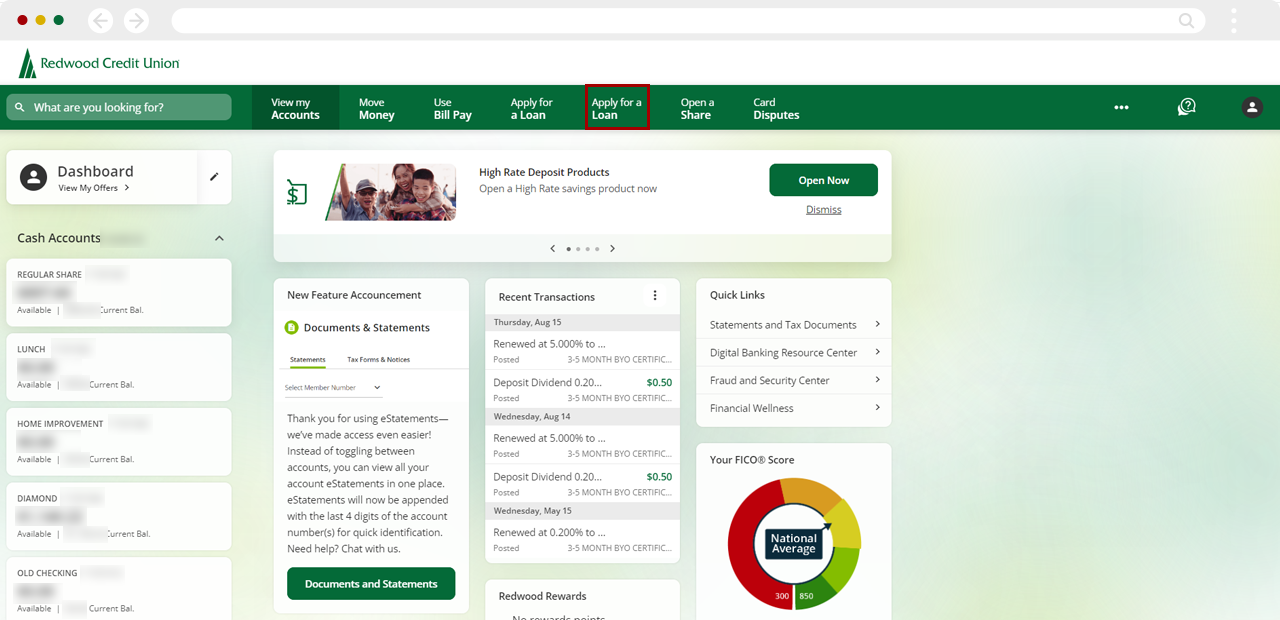
Task: Select the second carousel dot indicator
Action: pyautogui.click(x=578, y=248)
